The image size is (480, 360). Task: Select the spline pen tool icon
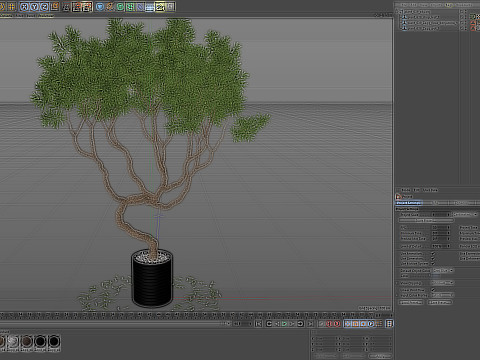click(x=110, y=7)
